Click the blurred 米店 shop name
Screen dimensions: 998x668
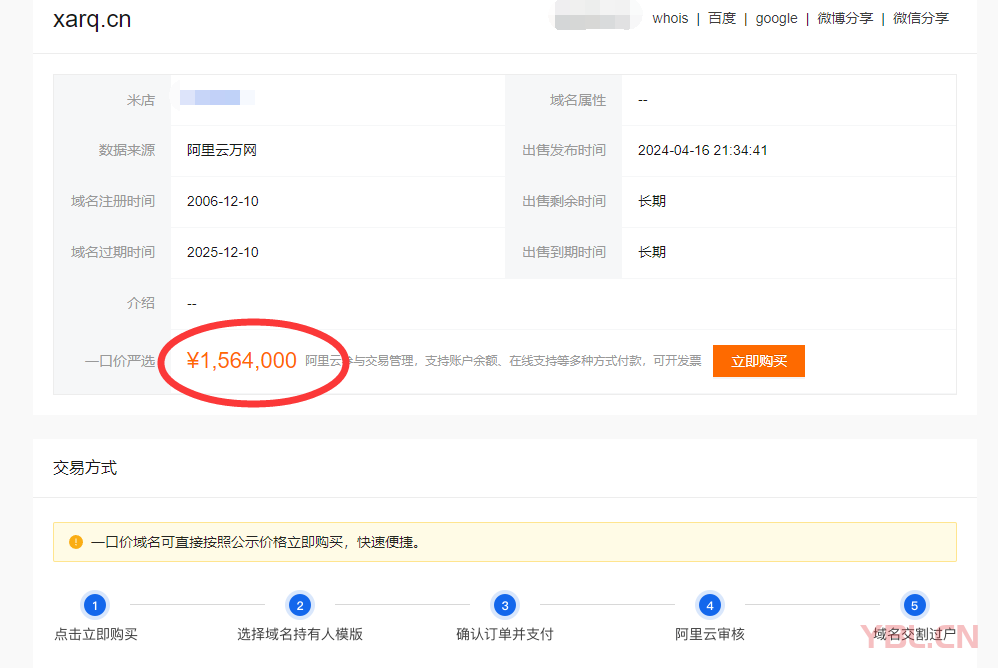(x=211, y=98)
